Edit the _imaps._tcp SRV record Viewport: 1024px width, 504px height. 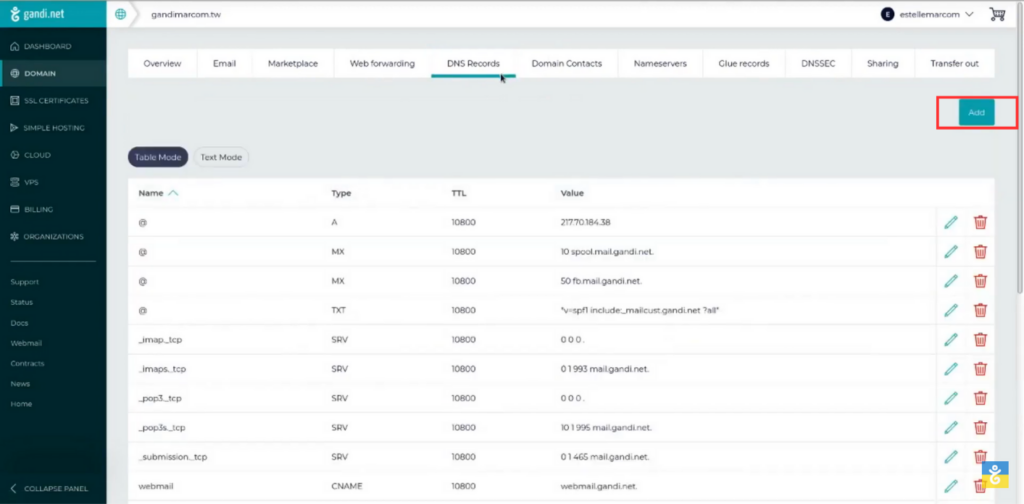[951, 369]
